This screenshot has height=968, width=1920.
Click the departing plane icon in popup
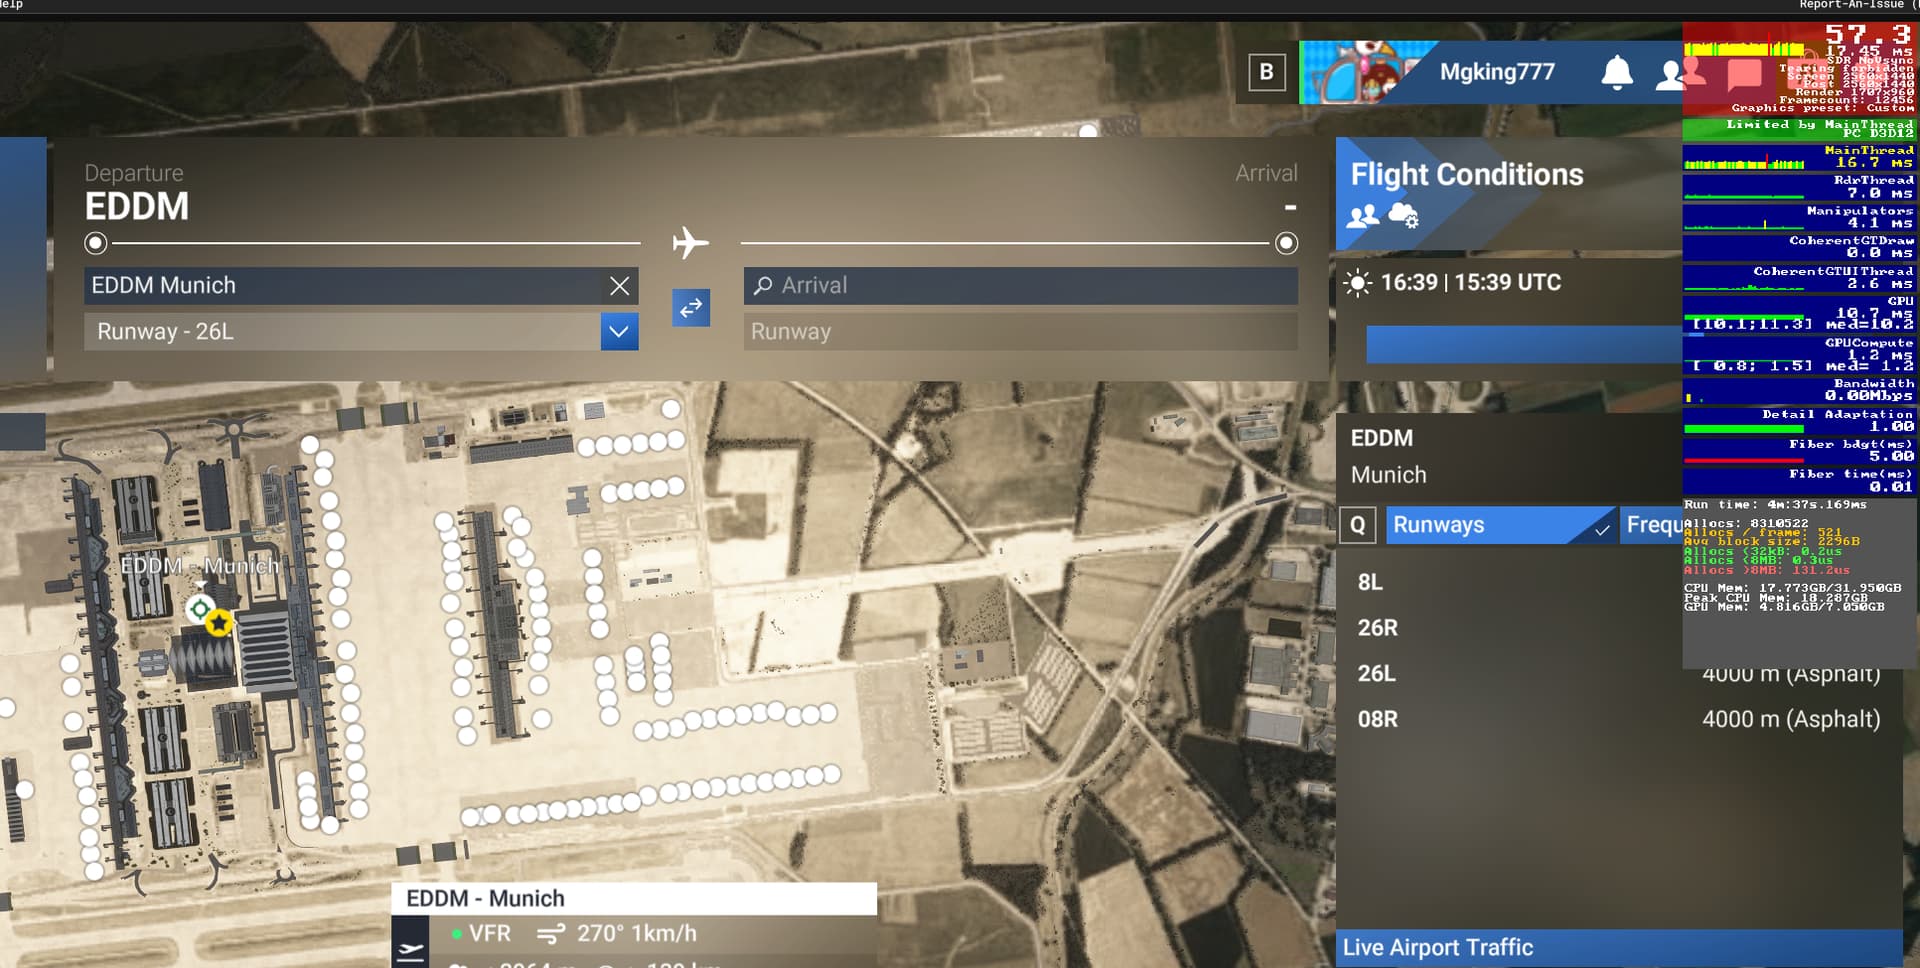410,950
